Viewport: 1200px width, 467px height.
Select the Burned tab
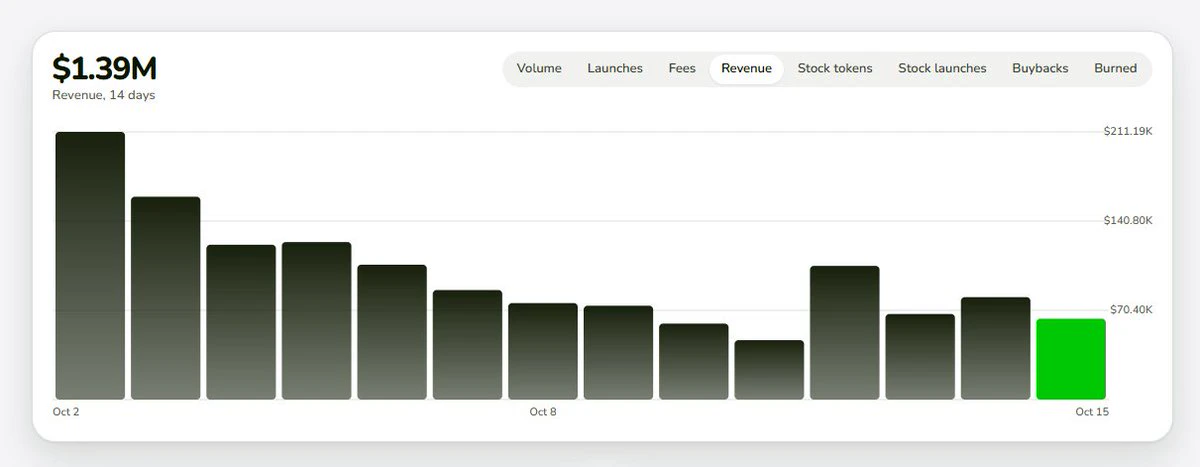tap(1115, 69)
